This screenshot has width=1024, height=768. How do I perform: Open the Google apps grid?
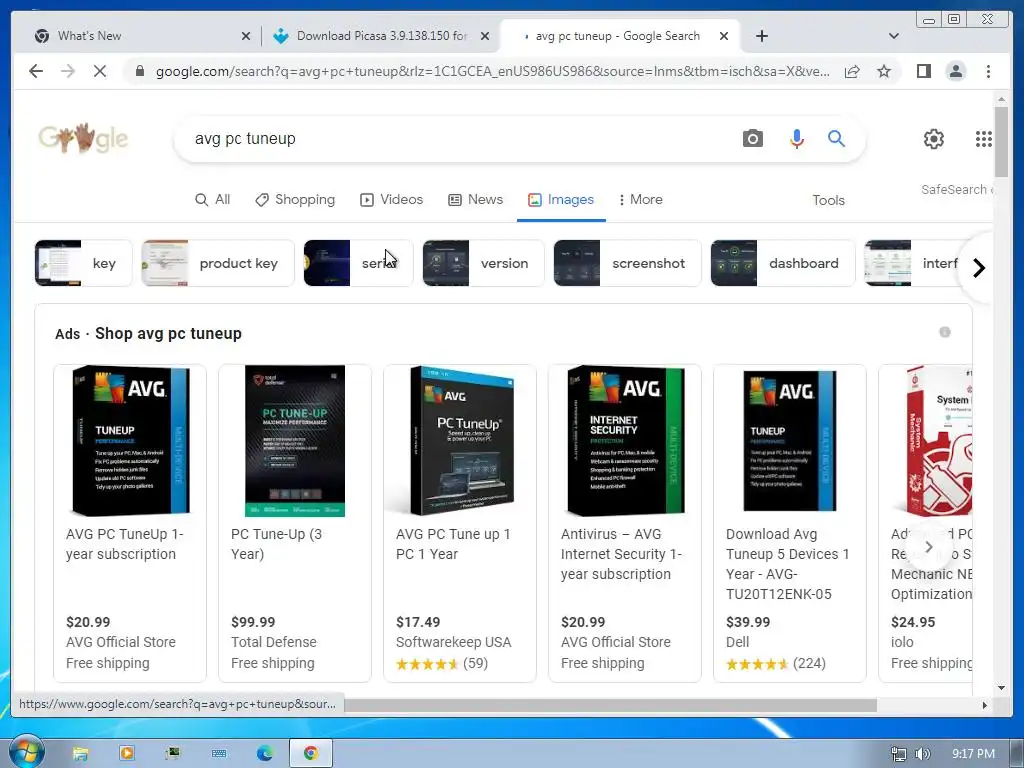984,138
